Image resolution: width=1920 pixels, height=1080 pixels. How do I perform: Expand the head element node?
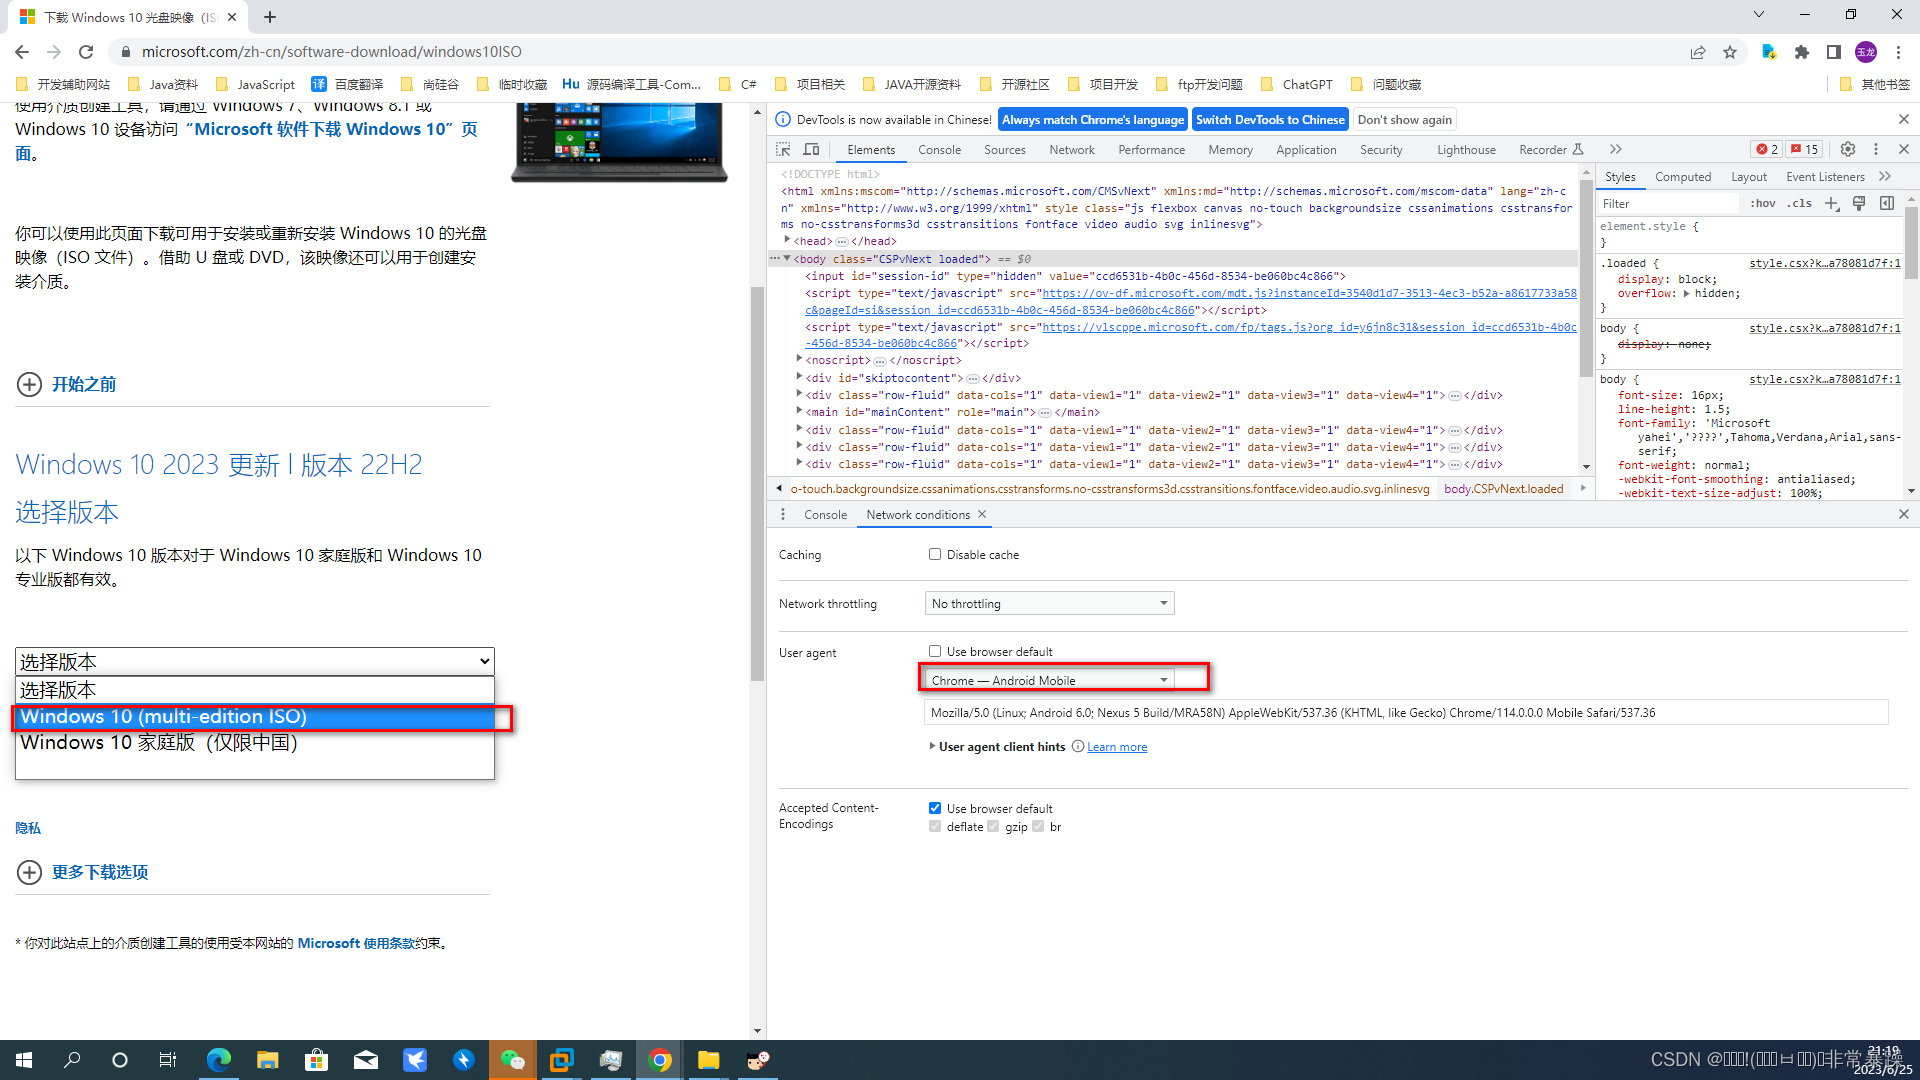tap(788, 240)
